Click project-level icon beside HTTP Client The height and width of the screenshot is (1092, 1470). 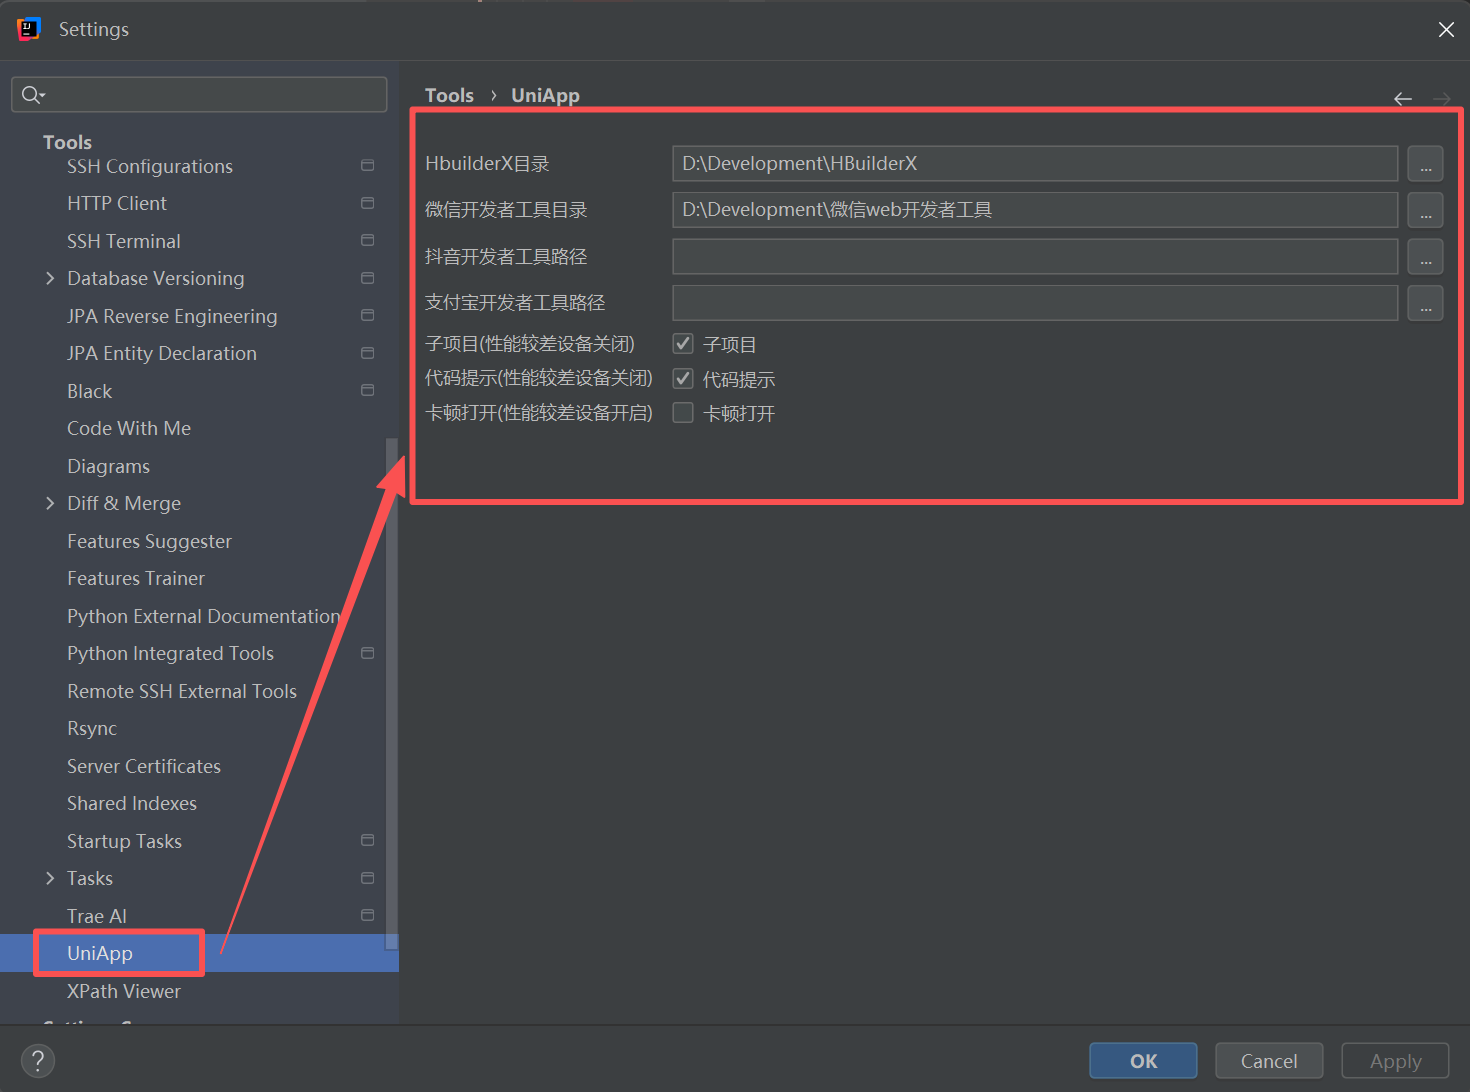368,203
